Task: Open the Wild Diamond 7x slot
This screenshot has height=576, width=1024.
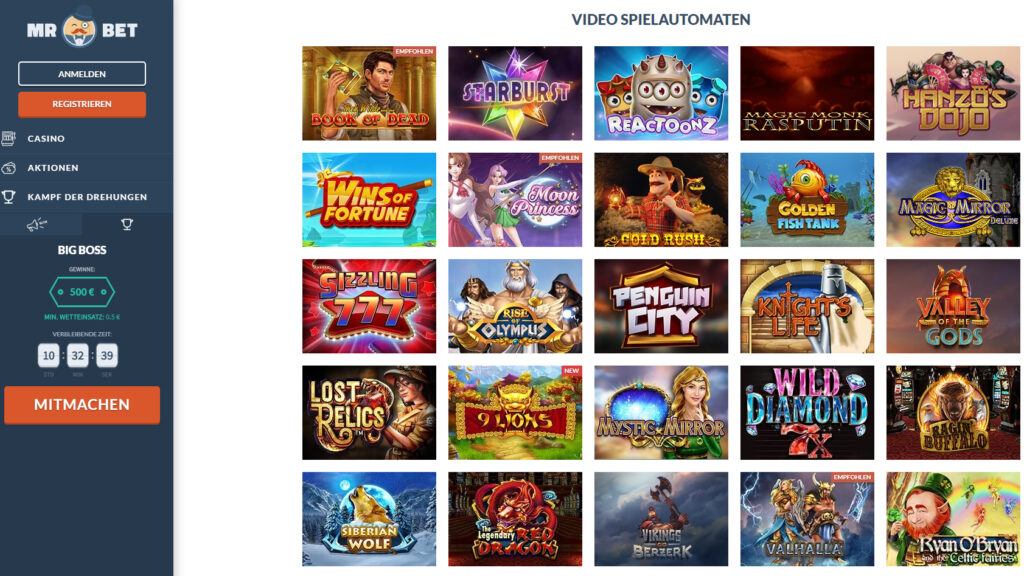Action: [807, 413]
